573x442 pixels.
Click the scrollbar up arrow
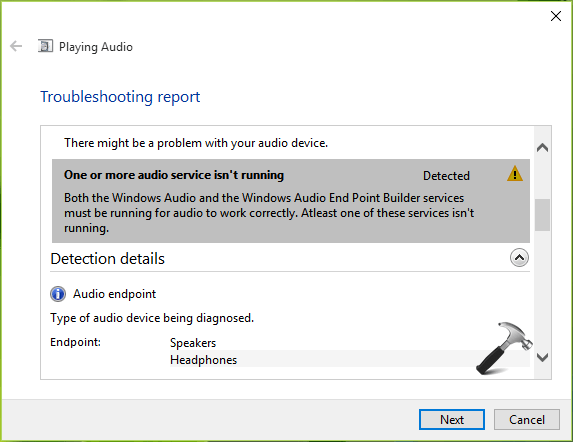(x=543, y=148)
